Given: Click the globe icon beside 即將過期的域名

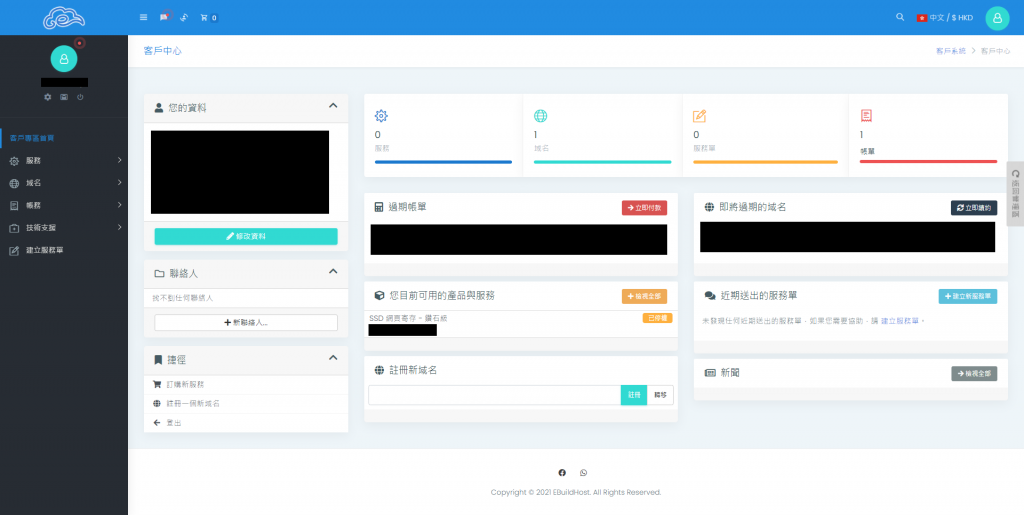Looking at the screenshot, I should [709, 207].
